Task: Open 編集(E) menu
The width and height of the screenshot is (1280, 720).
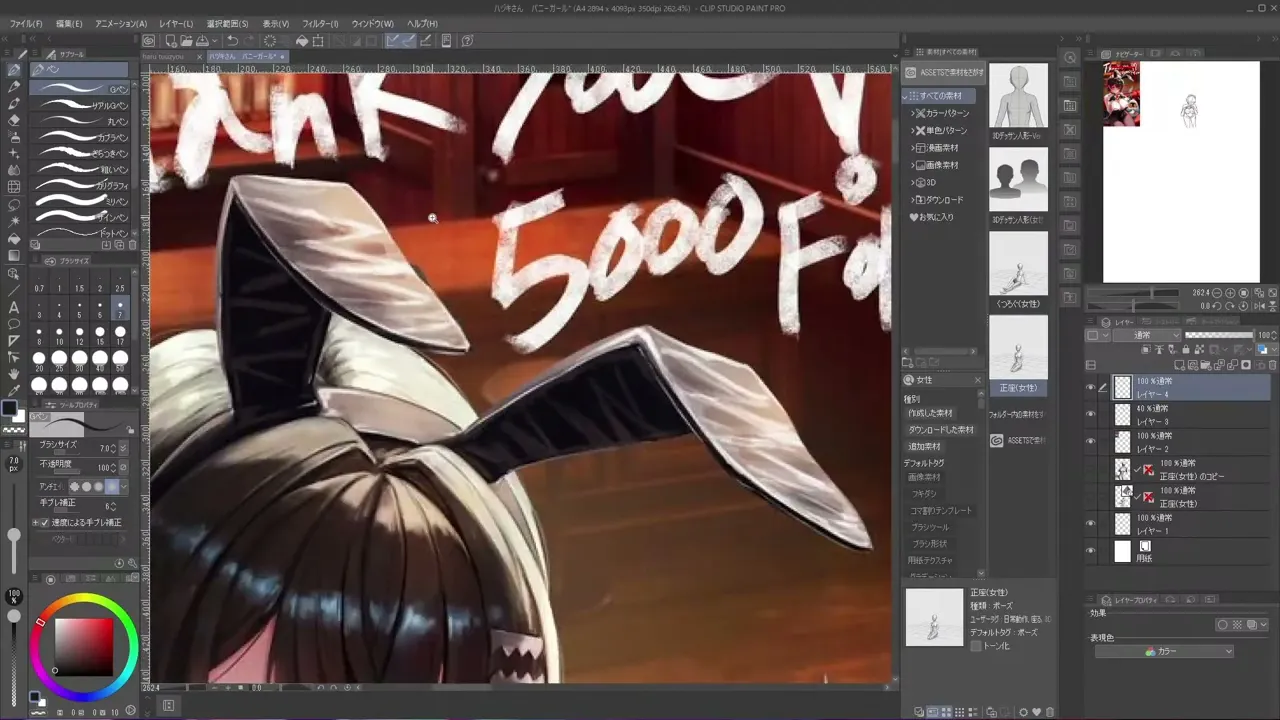Action: [x=69, y=23]
